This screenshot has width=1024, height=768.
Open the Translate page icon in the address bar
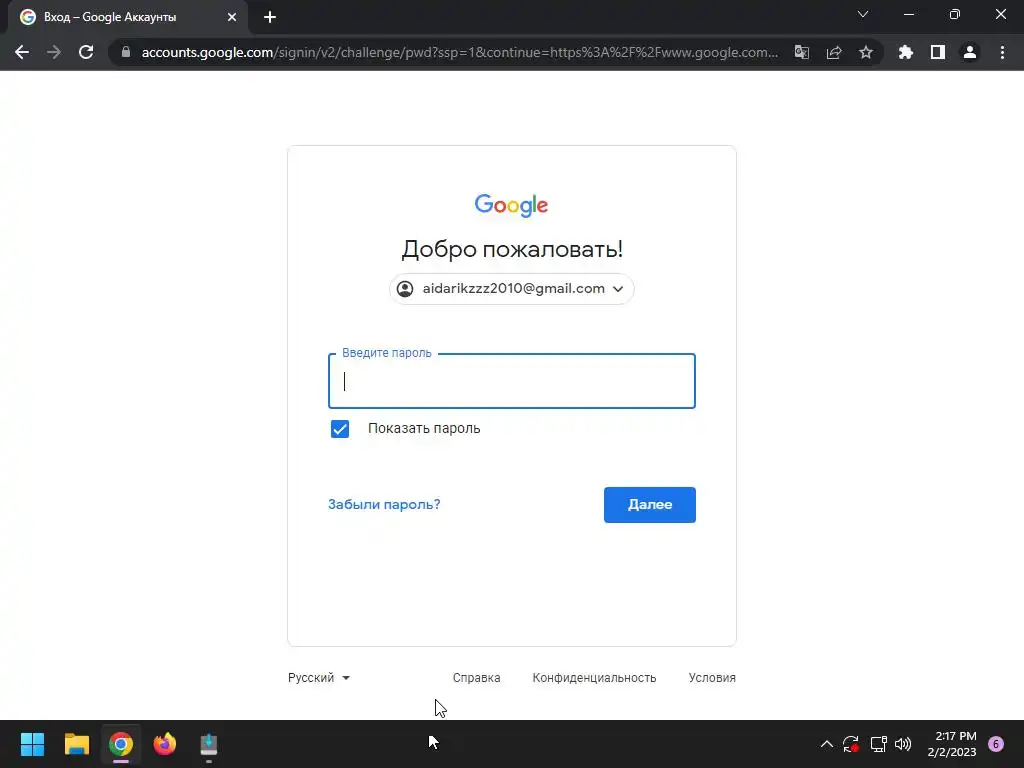click(x=801, y=52)
